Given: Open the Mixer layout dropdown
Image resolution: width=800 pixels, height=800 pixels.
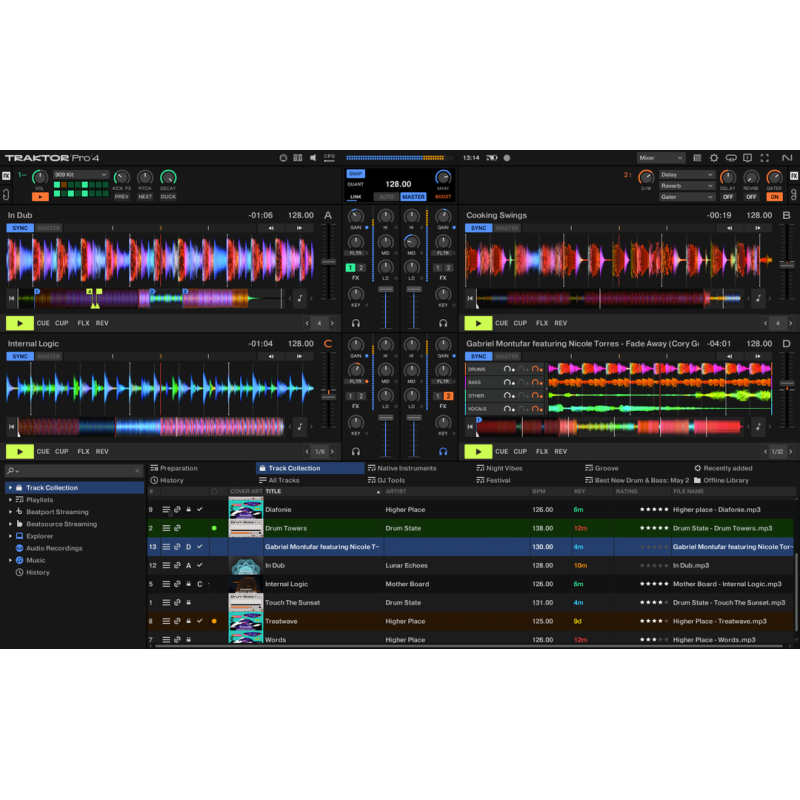Looking at the screenshot, I should coord(661,158).
